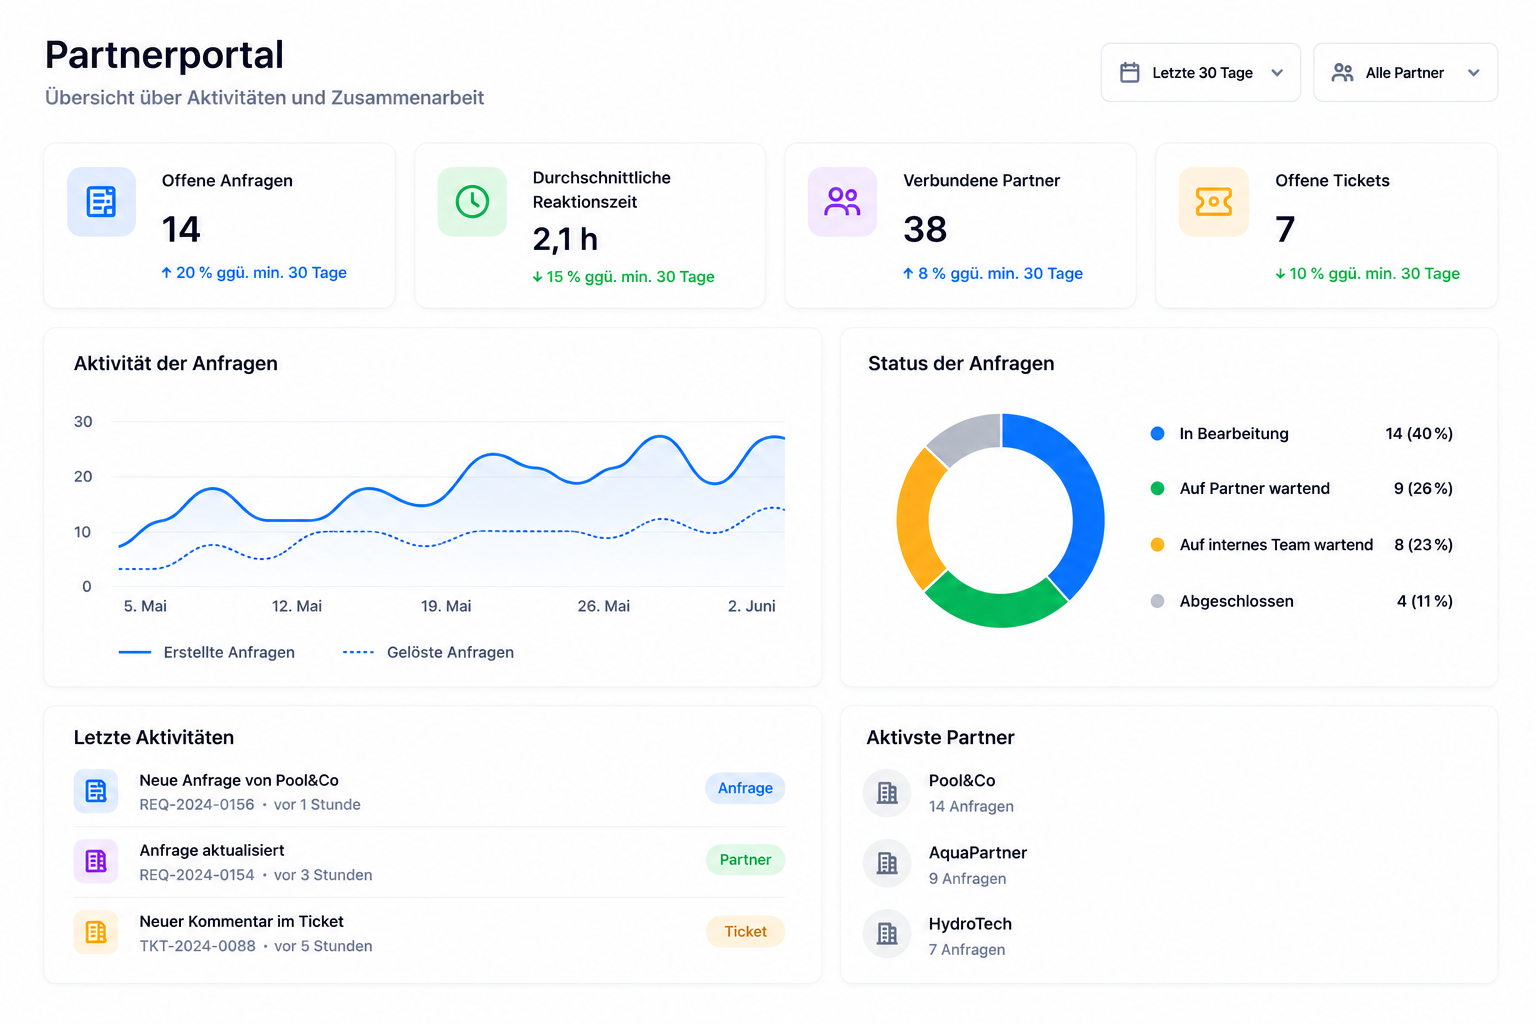The height and width of the screenshot is (1024, 1536).
Task: Click the 'REQ-2024-0156' reference text
Action: 197,805
